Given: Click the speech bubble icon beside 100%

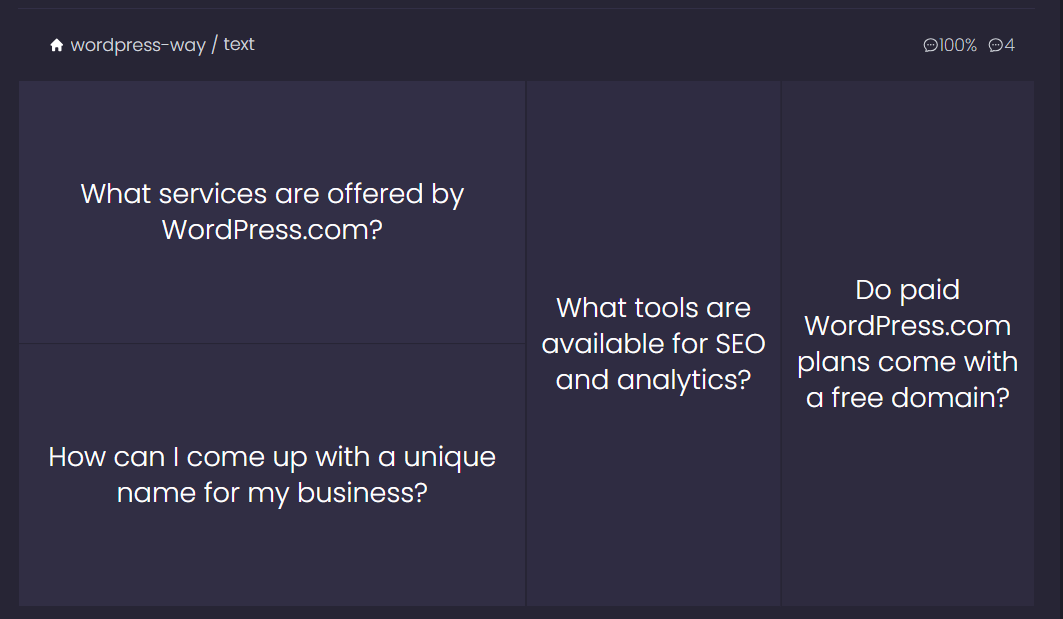Looking at the screenshot, I should (x=930, y=45).
